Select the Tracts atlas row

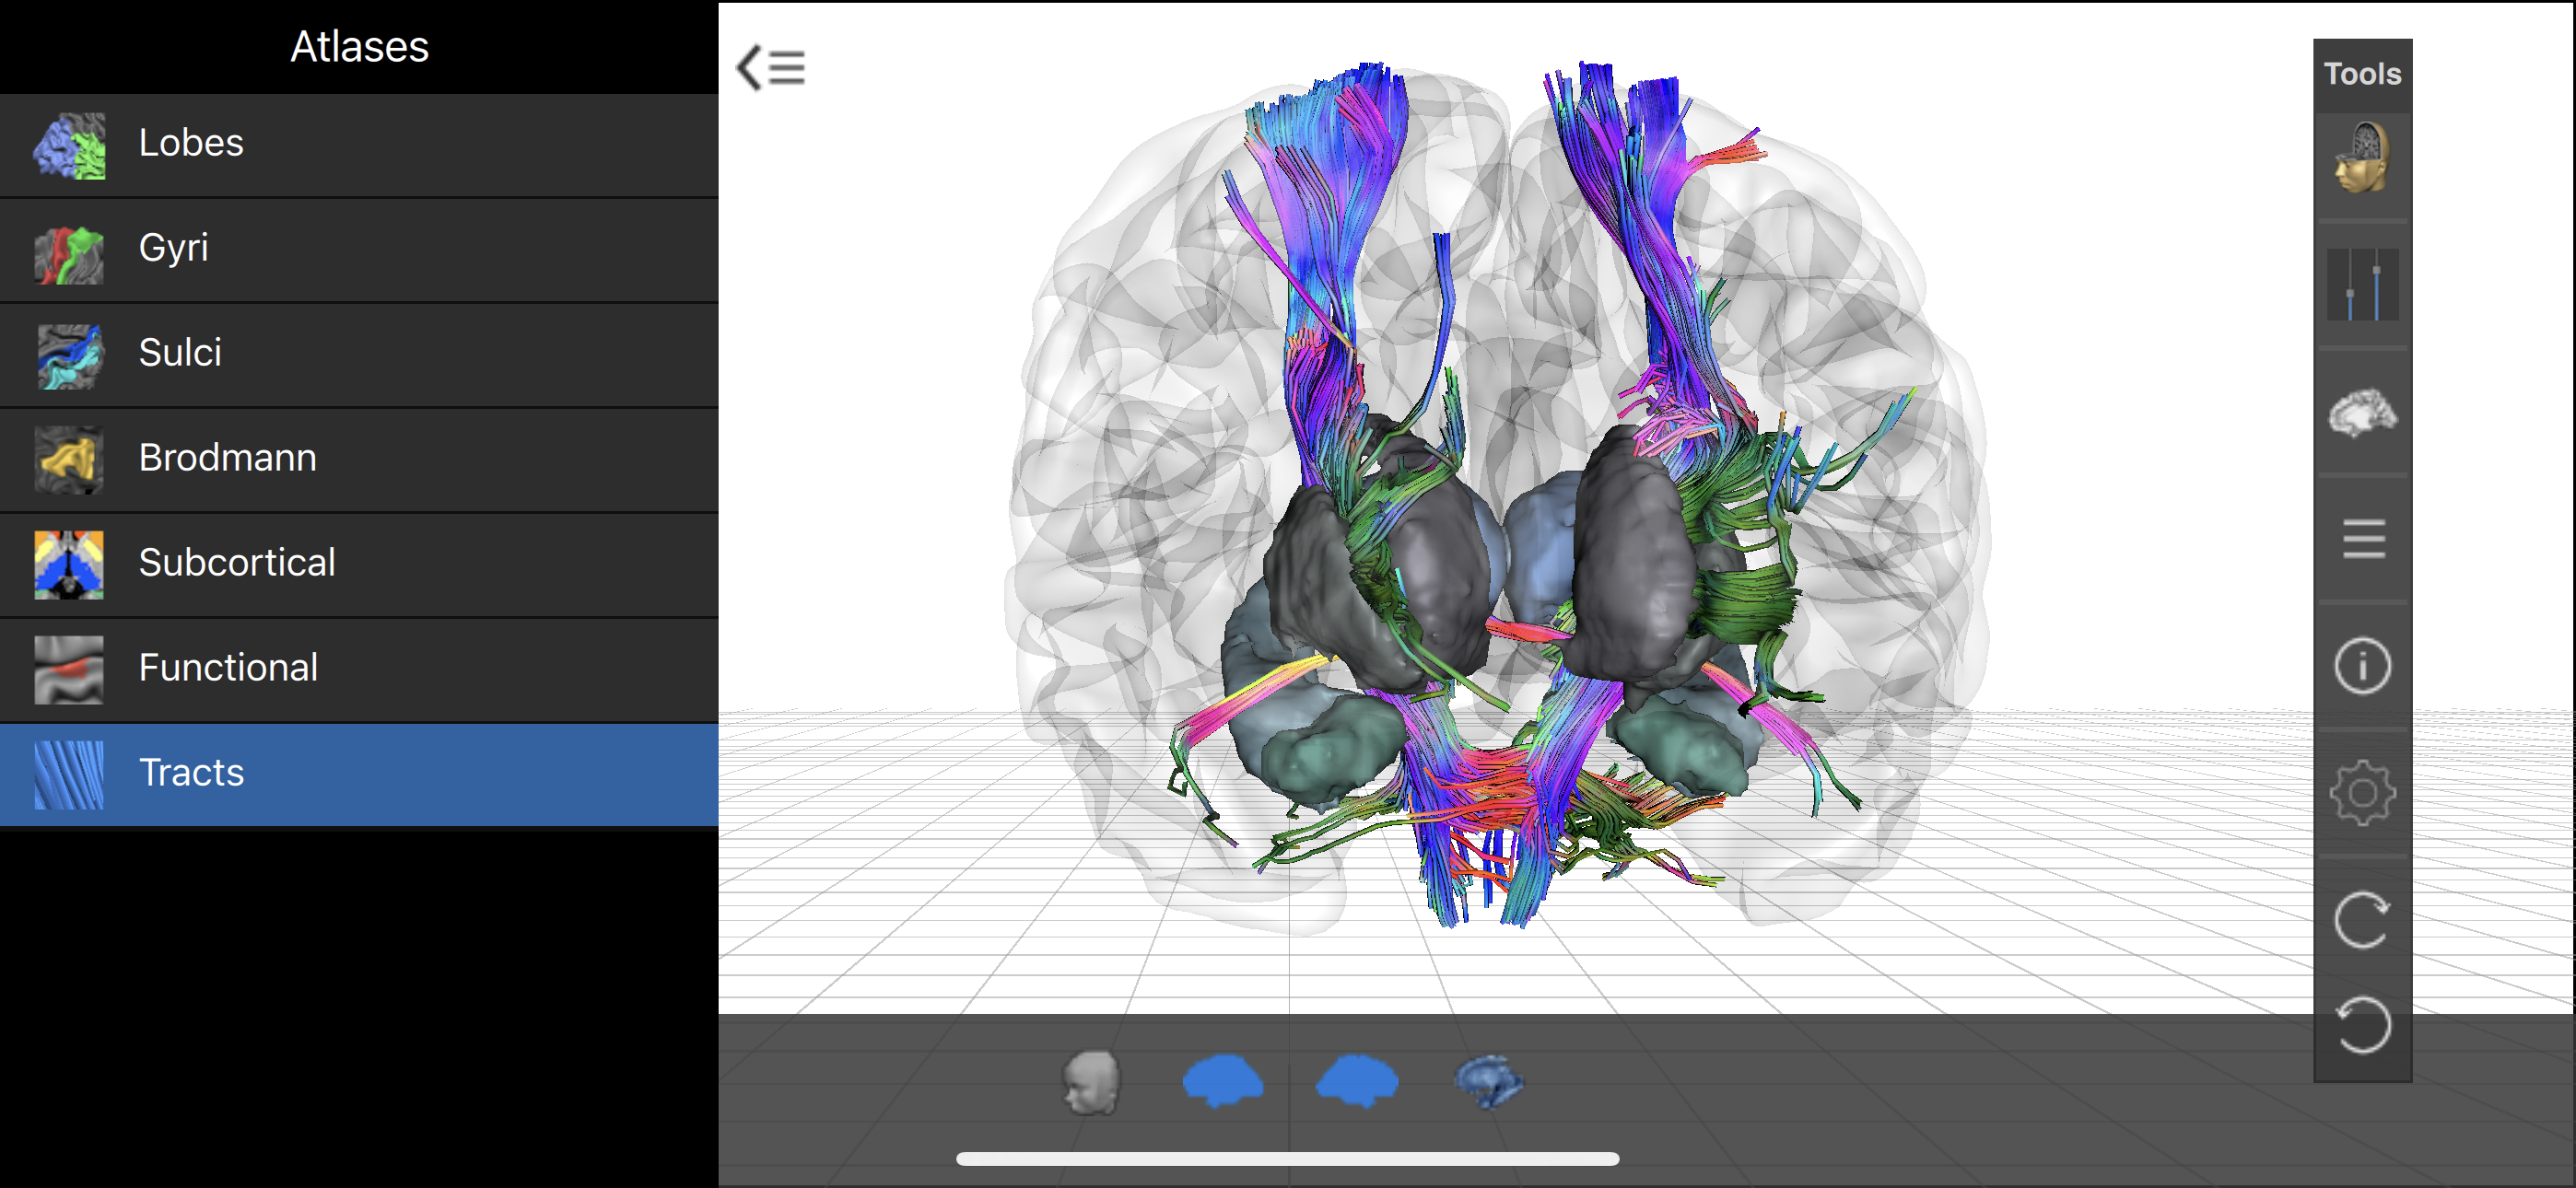(359, 774)
